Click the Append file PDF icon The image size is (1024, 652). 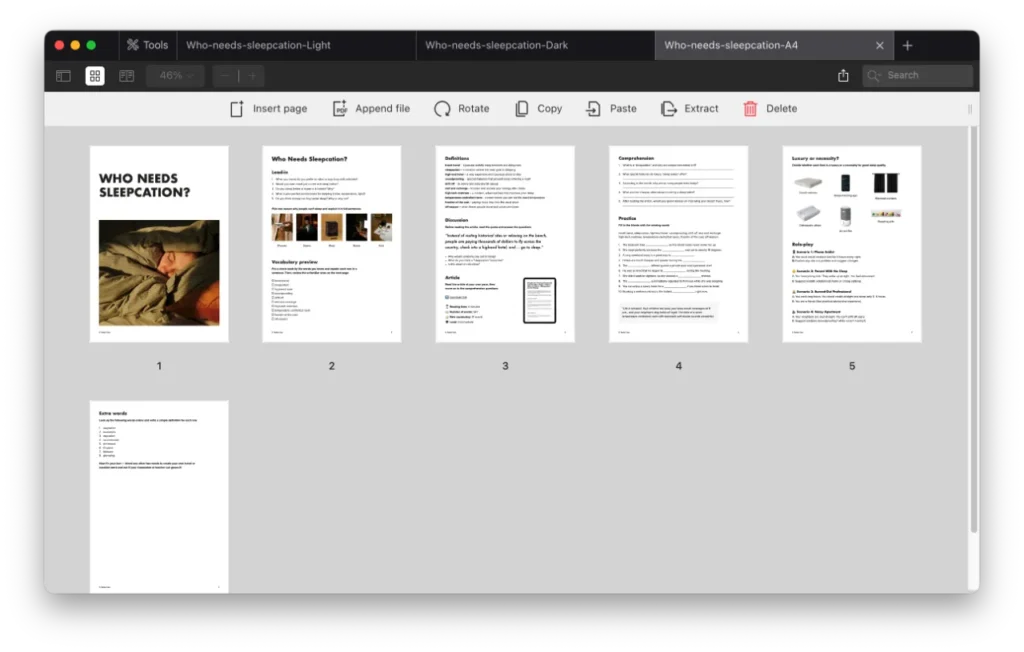point(340,109)
